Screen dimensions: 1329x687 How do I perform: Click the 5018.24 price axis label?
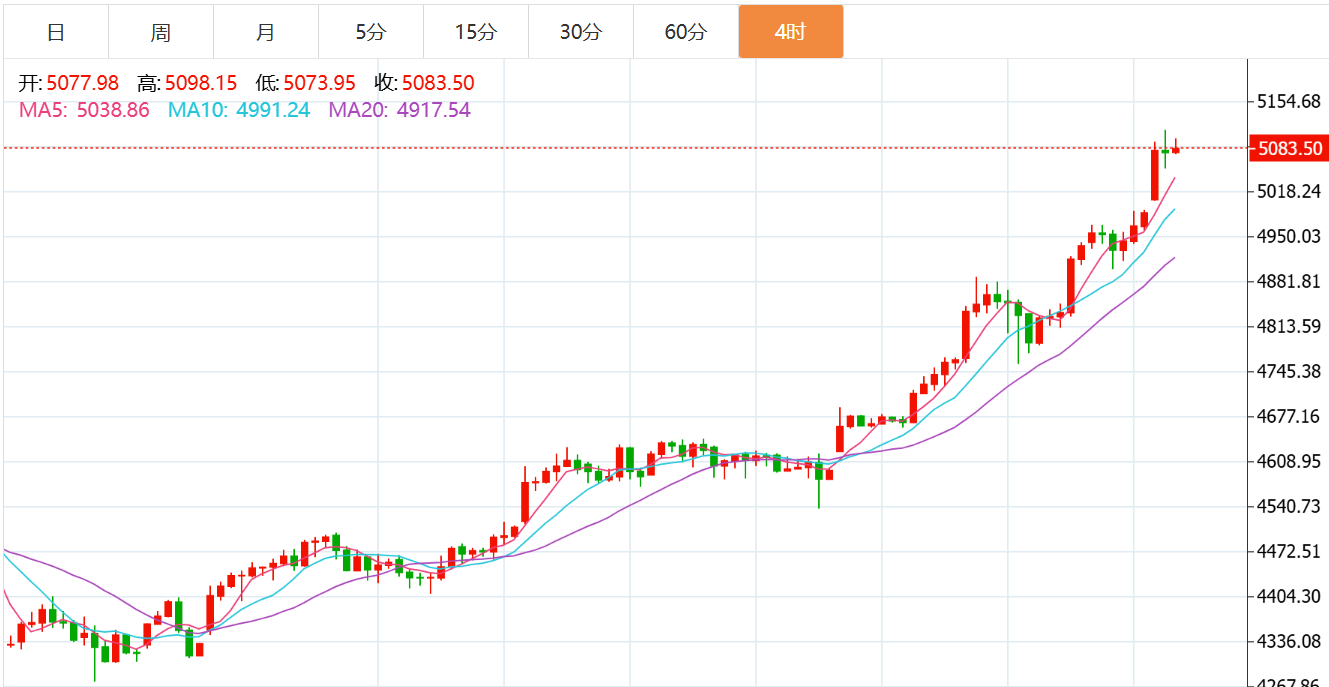click(x=1290, y=191)
